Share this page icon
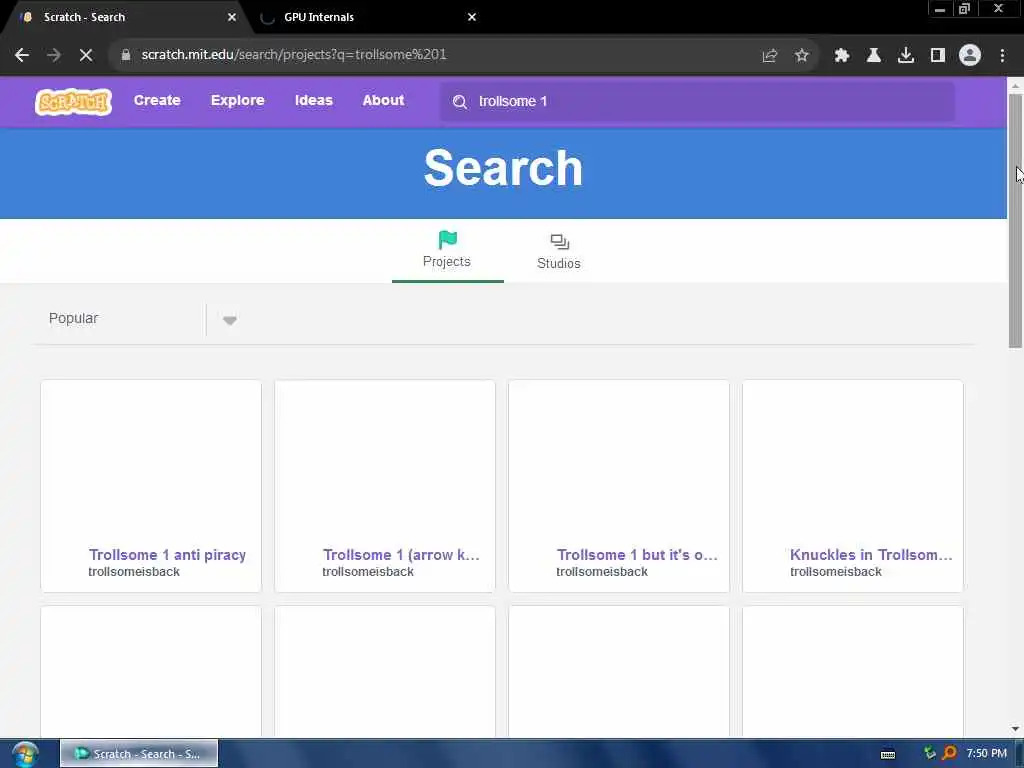1024x768 pixels. 770,56
